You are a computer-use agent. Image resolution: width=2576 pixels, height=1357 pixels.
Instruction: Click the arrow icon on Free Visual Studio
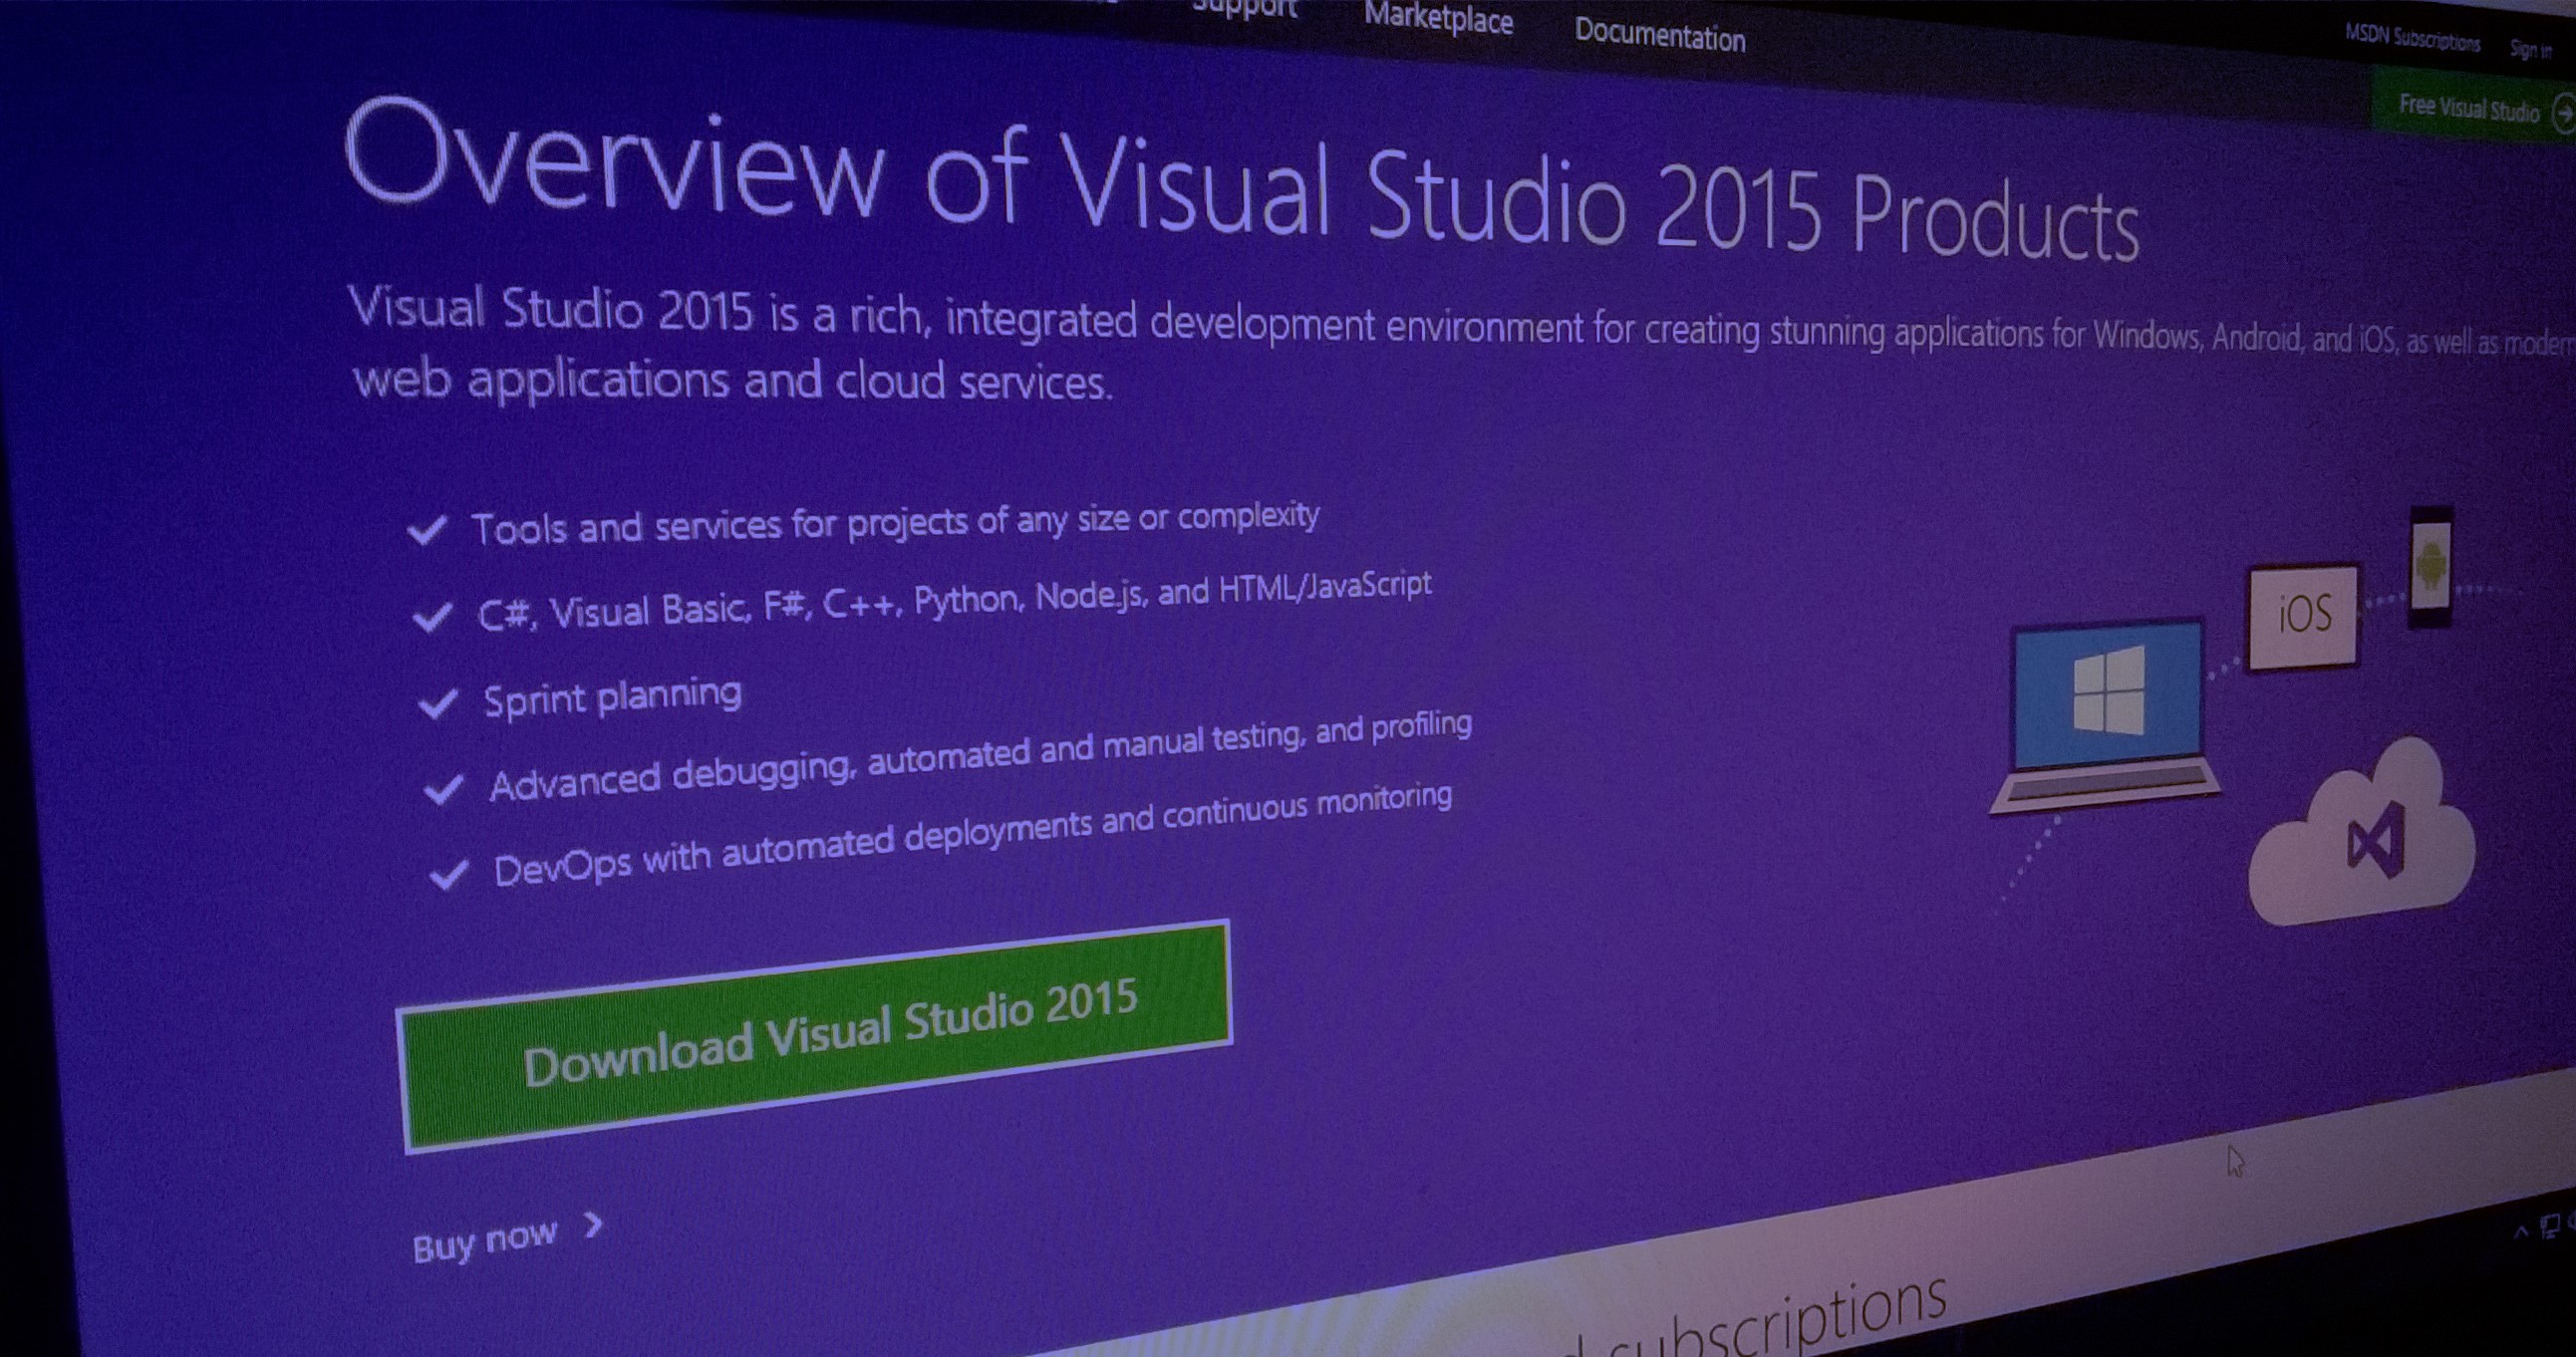tap(2564, 113)
